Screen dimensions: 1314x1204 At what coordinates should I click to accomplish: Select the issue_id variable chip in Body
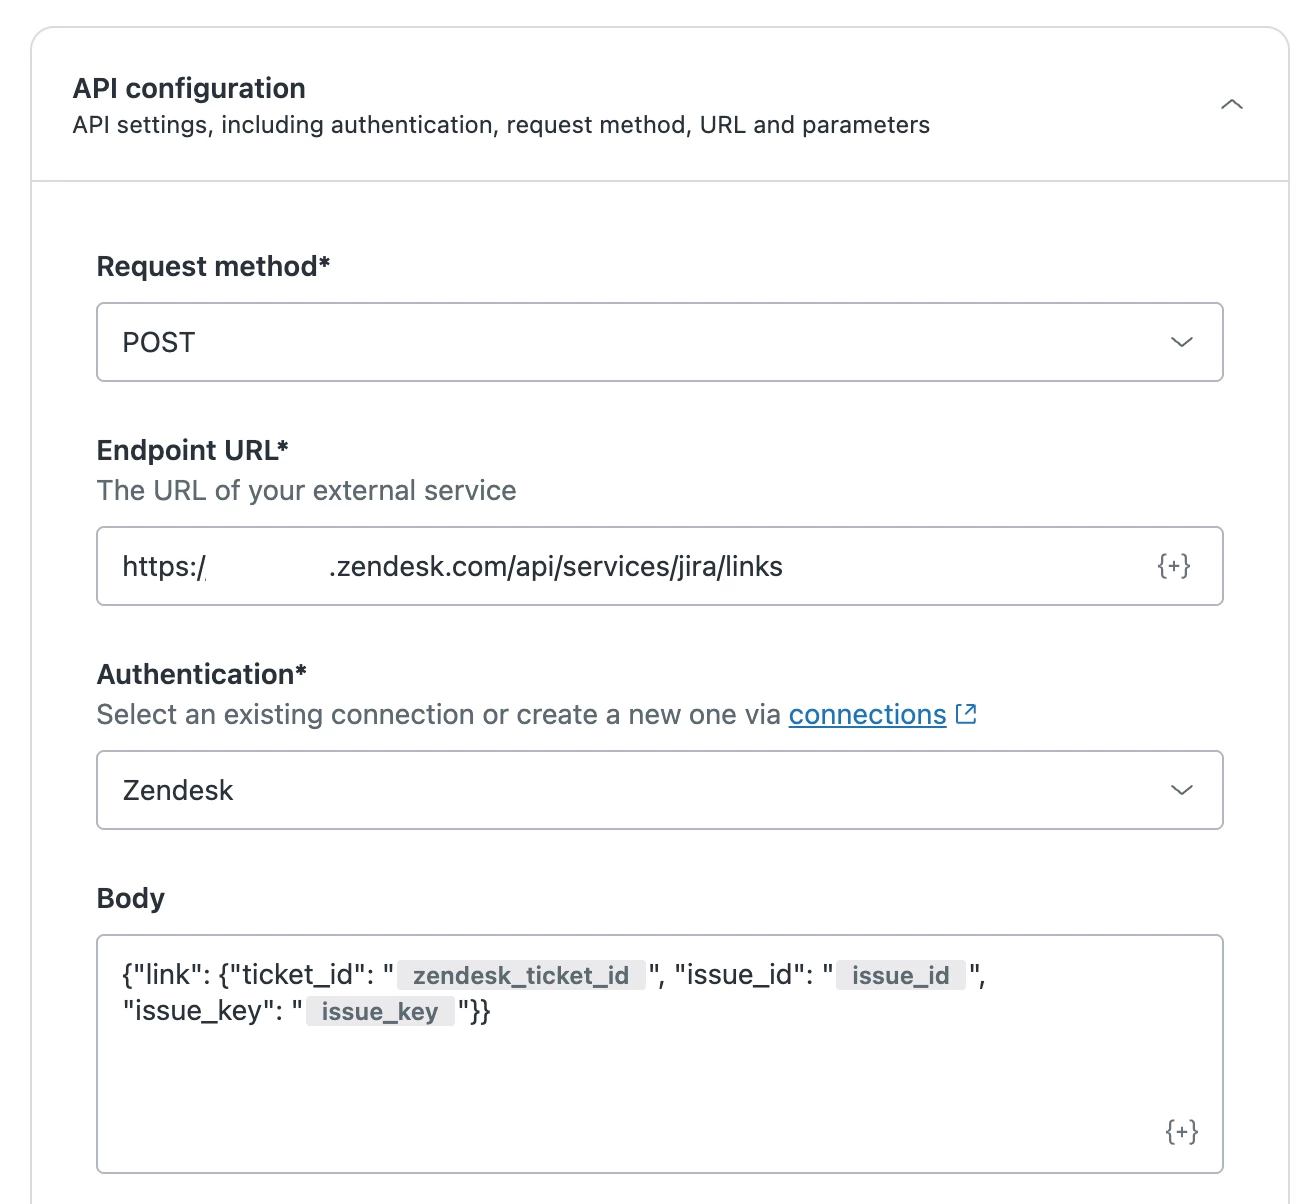point(901,975)
